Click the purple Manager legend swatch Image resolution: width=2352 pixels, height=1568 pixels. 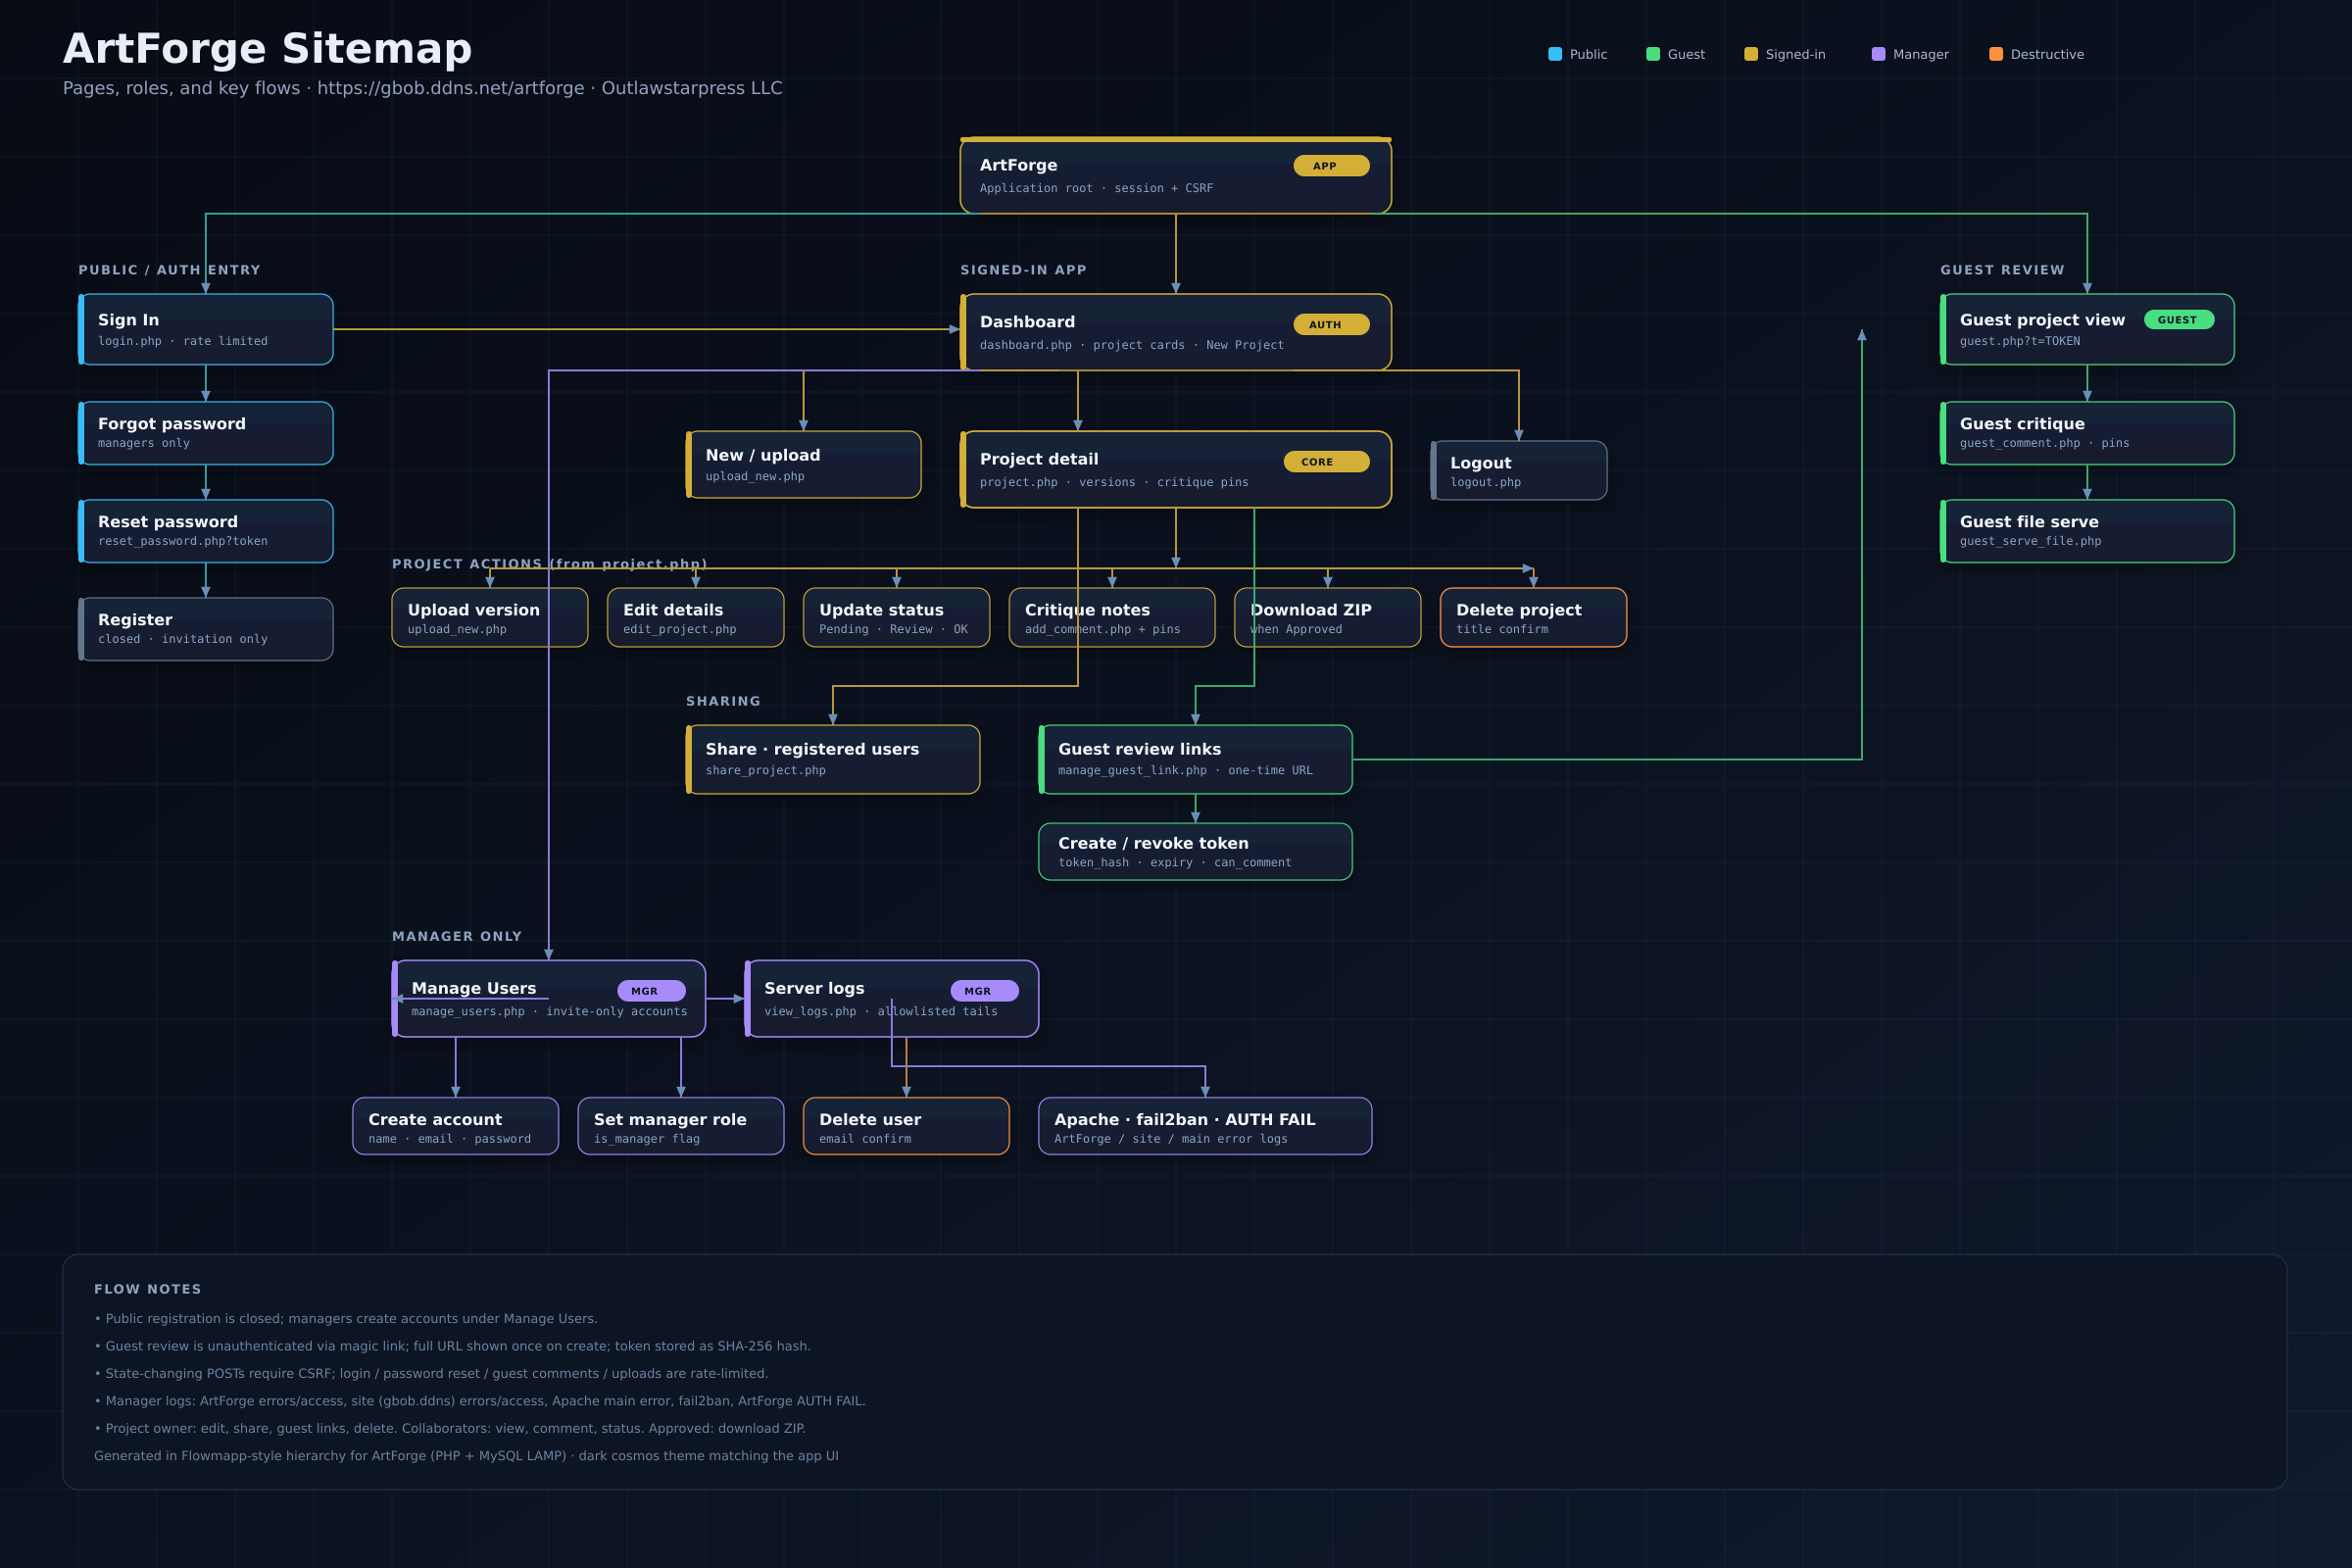(x=1878, y=54)
